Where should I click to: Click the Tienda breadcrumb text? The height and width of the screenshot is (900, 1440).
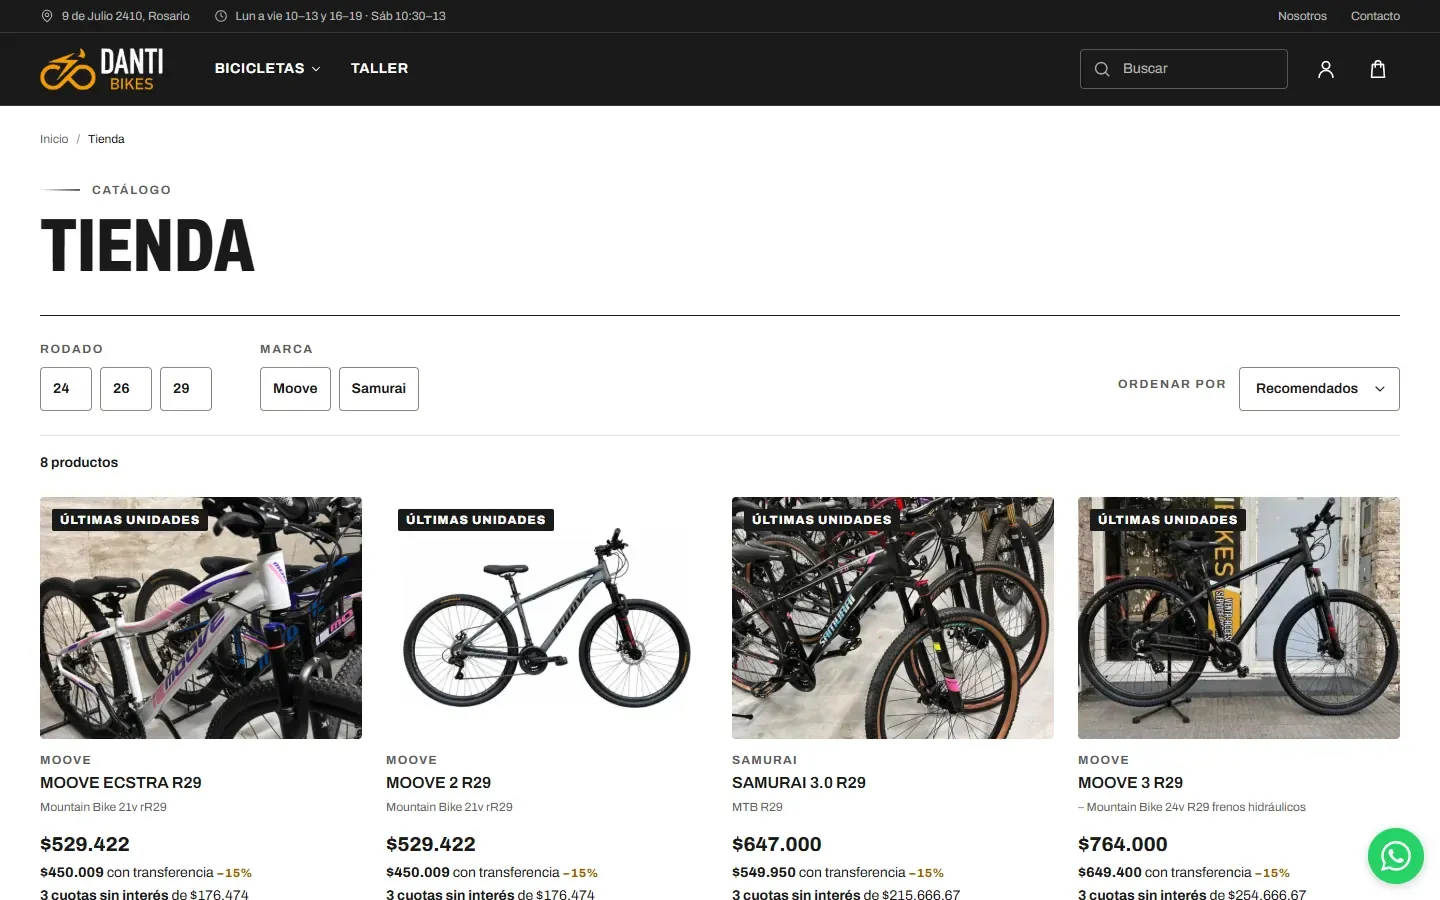tap(106, 139)
